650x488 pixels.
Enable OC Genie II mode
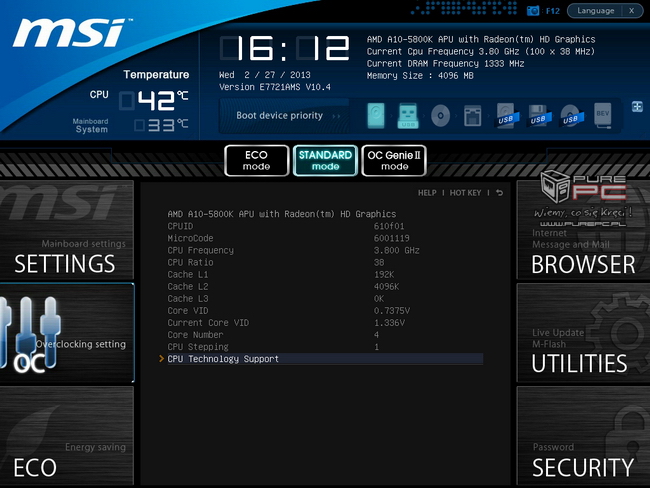(x=394, y=160)
